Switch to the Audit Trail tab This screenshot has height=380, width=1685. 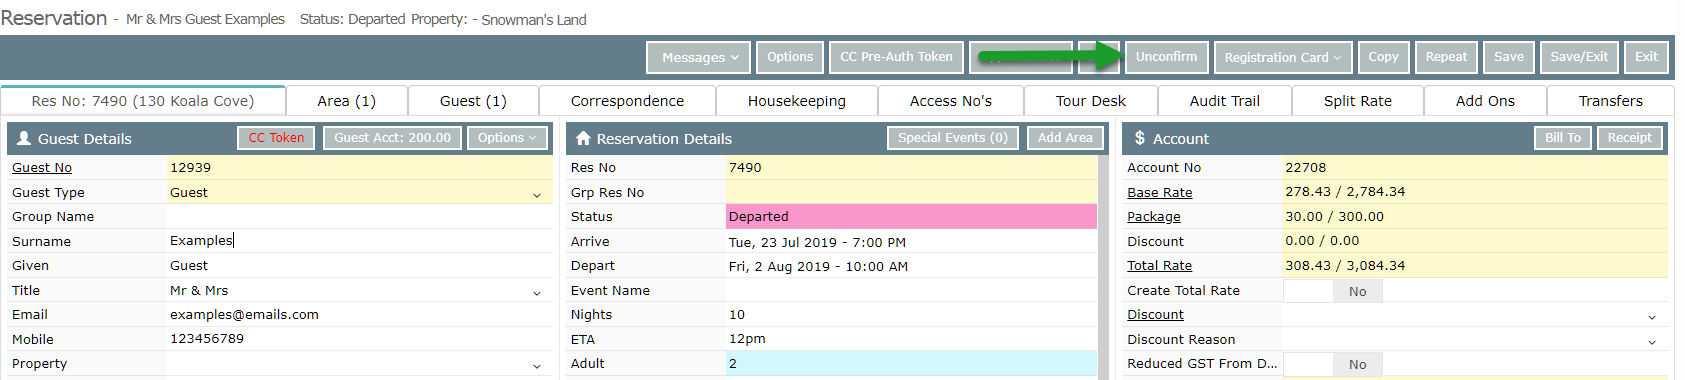(x=1225, y=101)
